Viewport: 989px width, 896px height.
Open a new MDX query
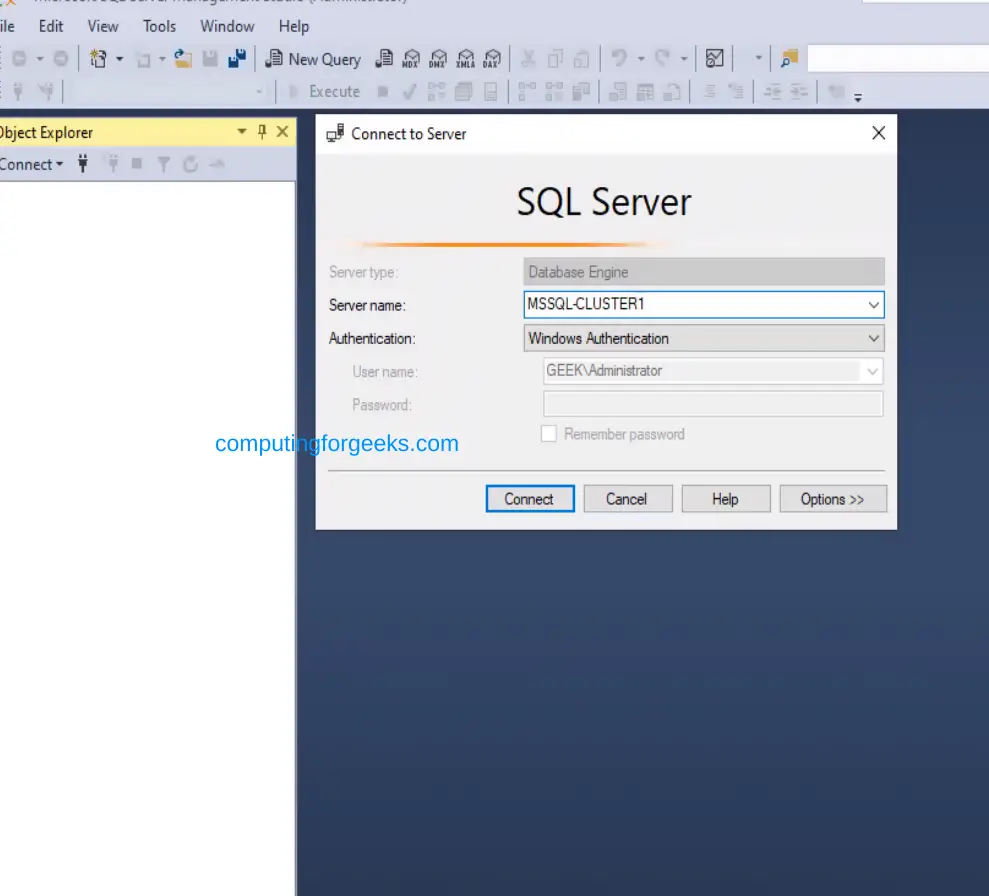pos(411,59)
